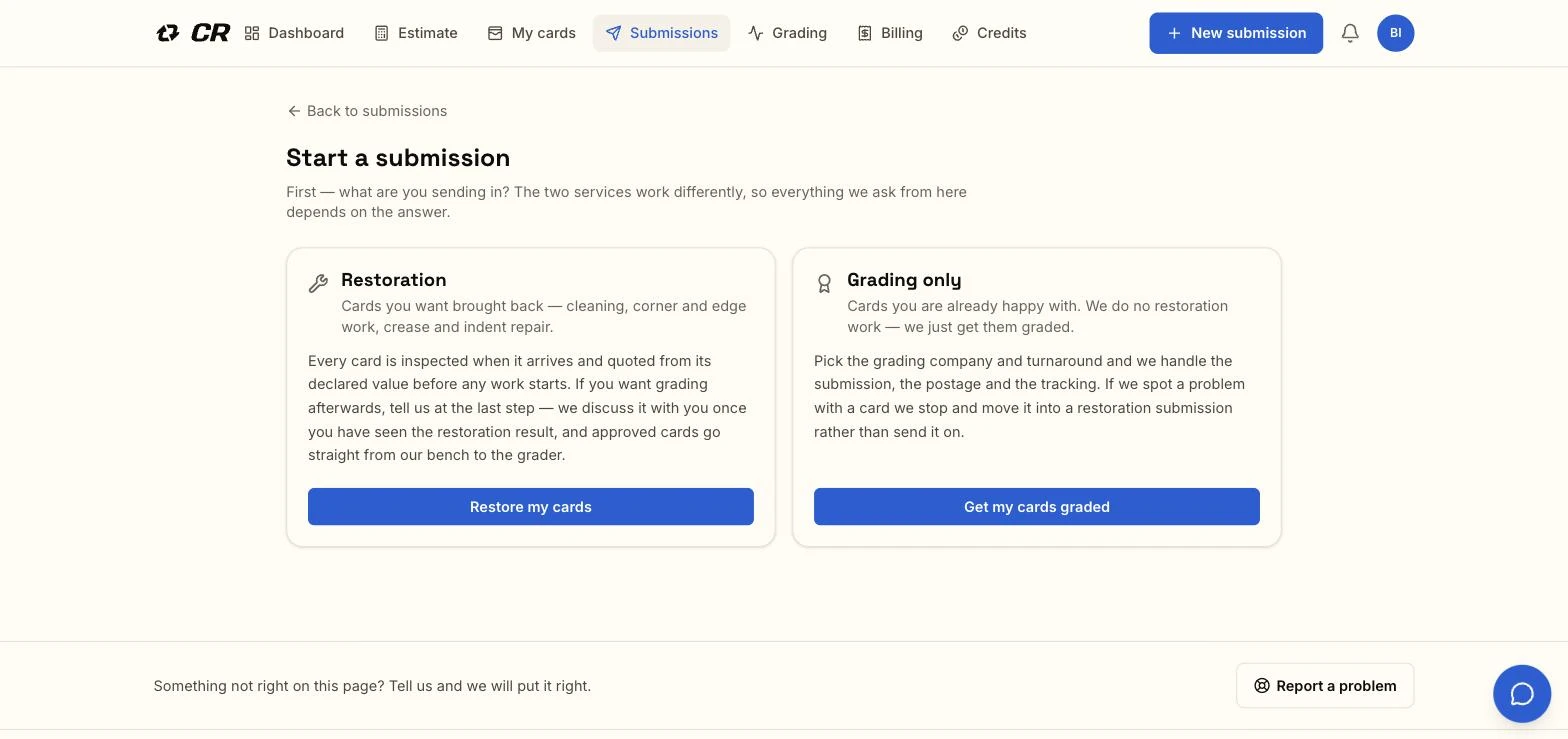The image size is (1568, 739).
Task: Click the back arrow icon
Action: click(x=294, y=111)
